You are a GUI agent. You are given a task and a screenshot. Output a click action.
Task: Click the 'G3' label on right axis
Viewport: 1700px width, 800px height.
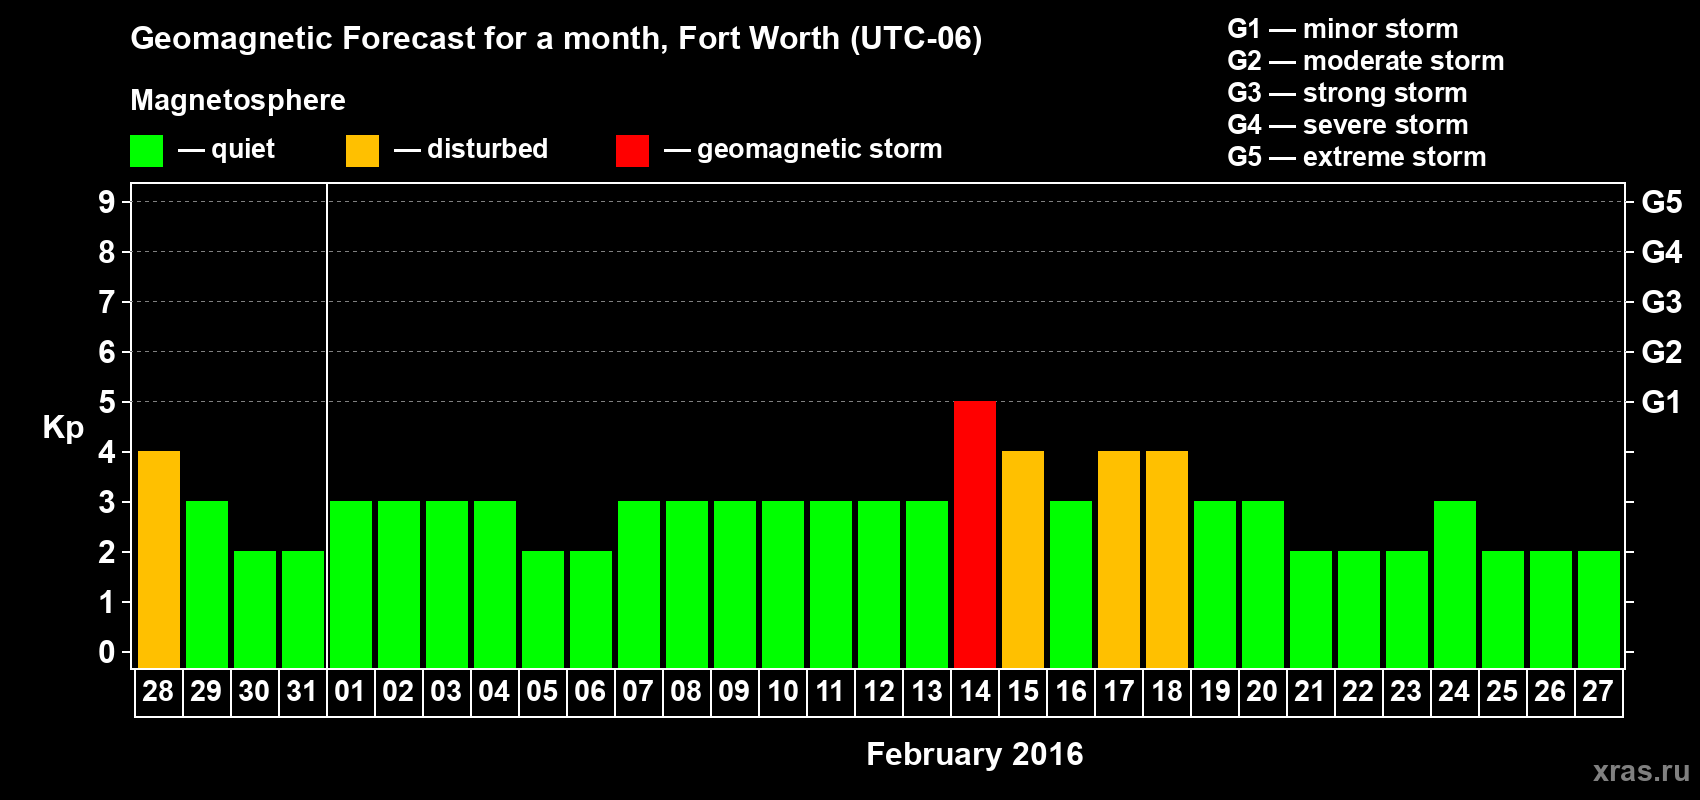tap(1662, 303)
